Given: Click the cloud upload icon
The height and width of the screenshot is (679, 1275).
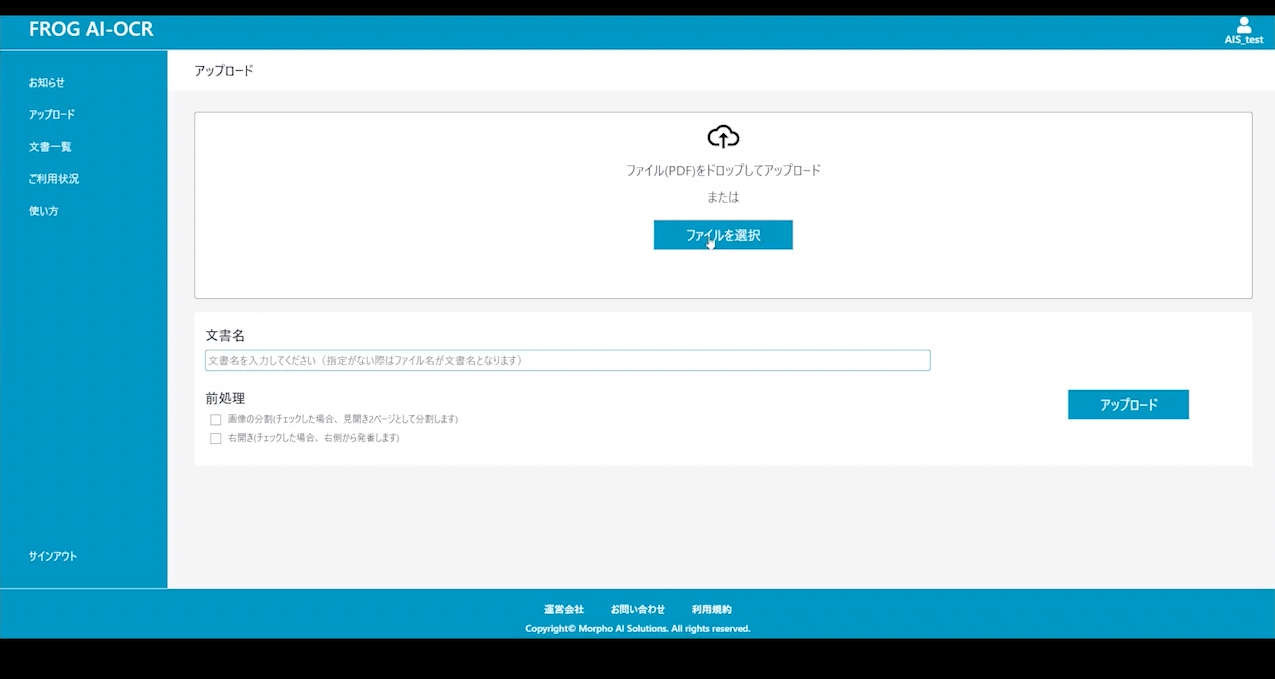Looking at the screenshot, I should click(x=723, y=136).
